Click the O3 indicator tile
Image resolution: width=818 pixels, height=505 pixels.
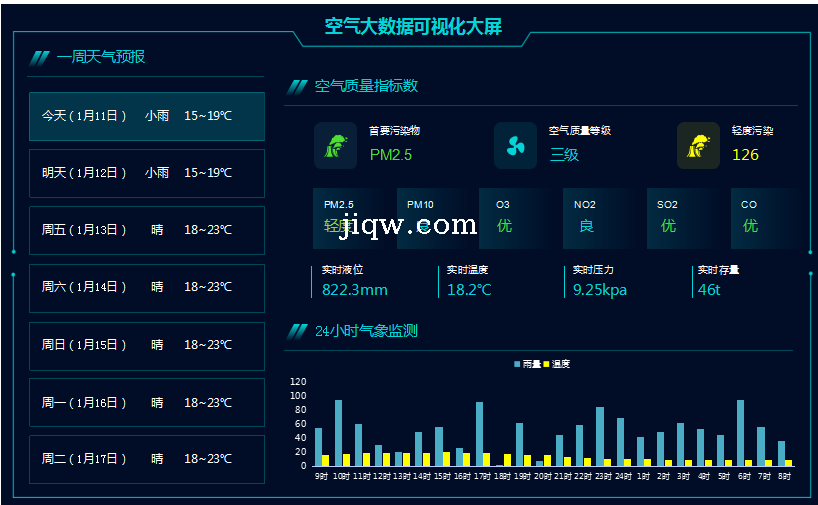519,217
